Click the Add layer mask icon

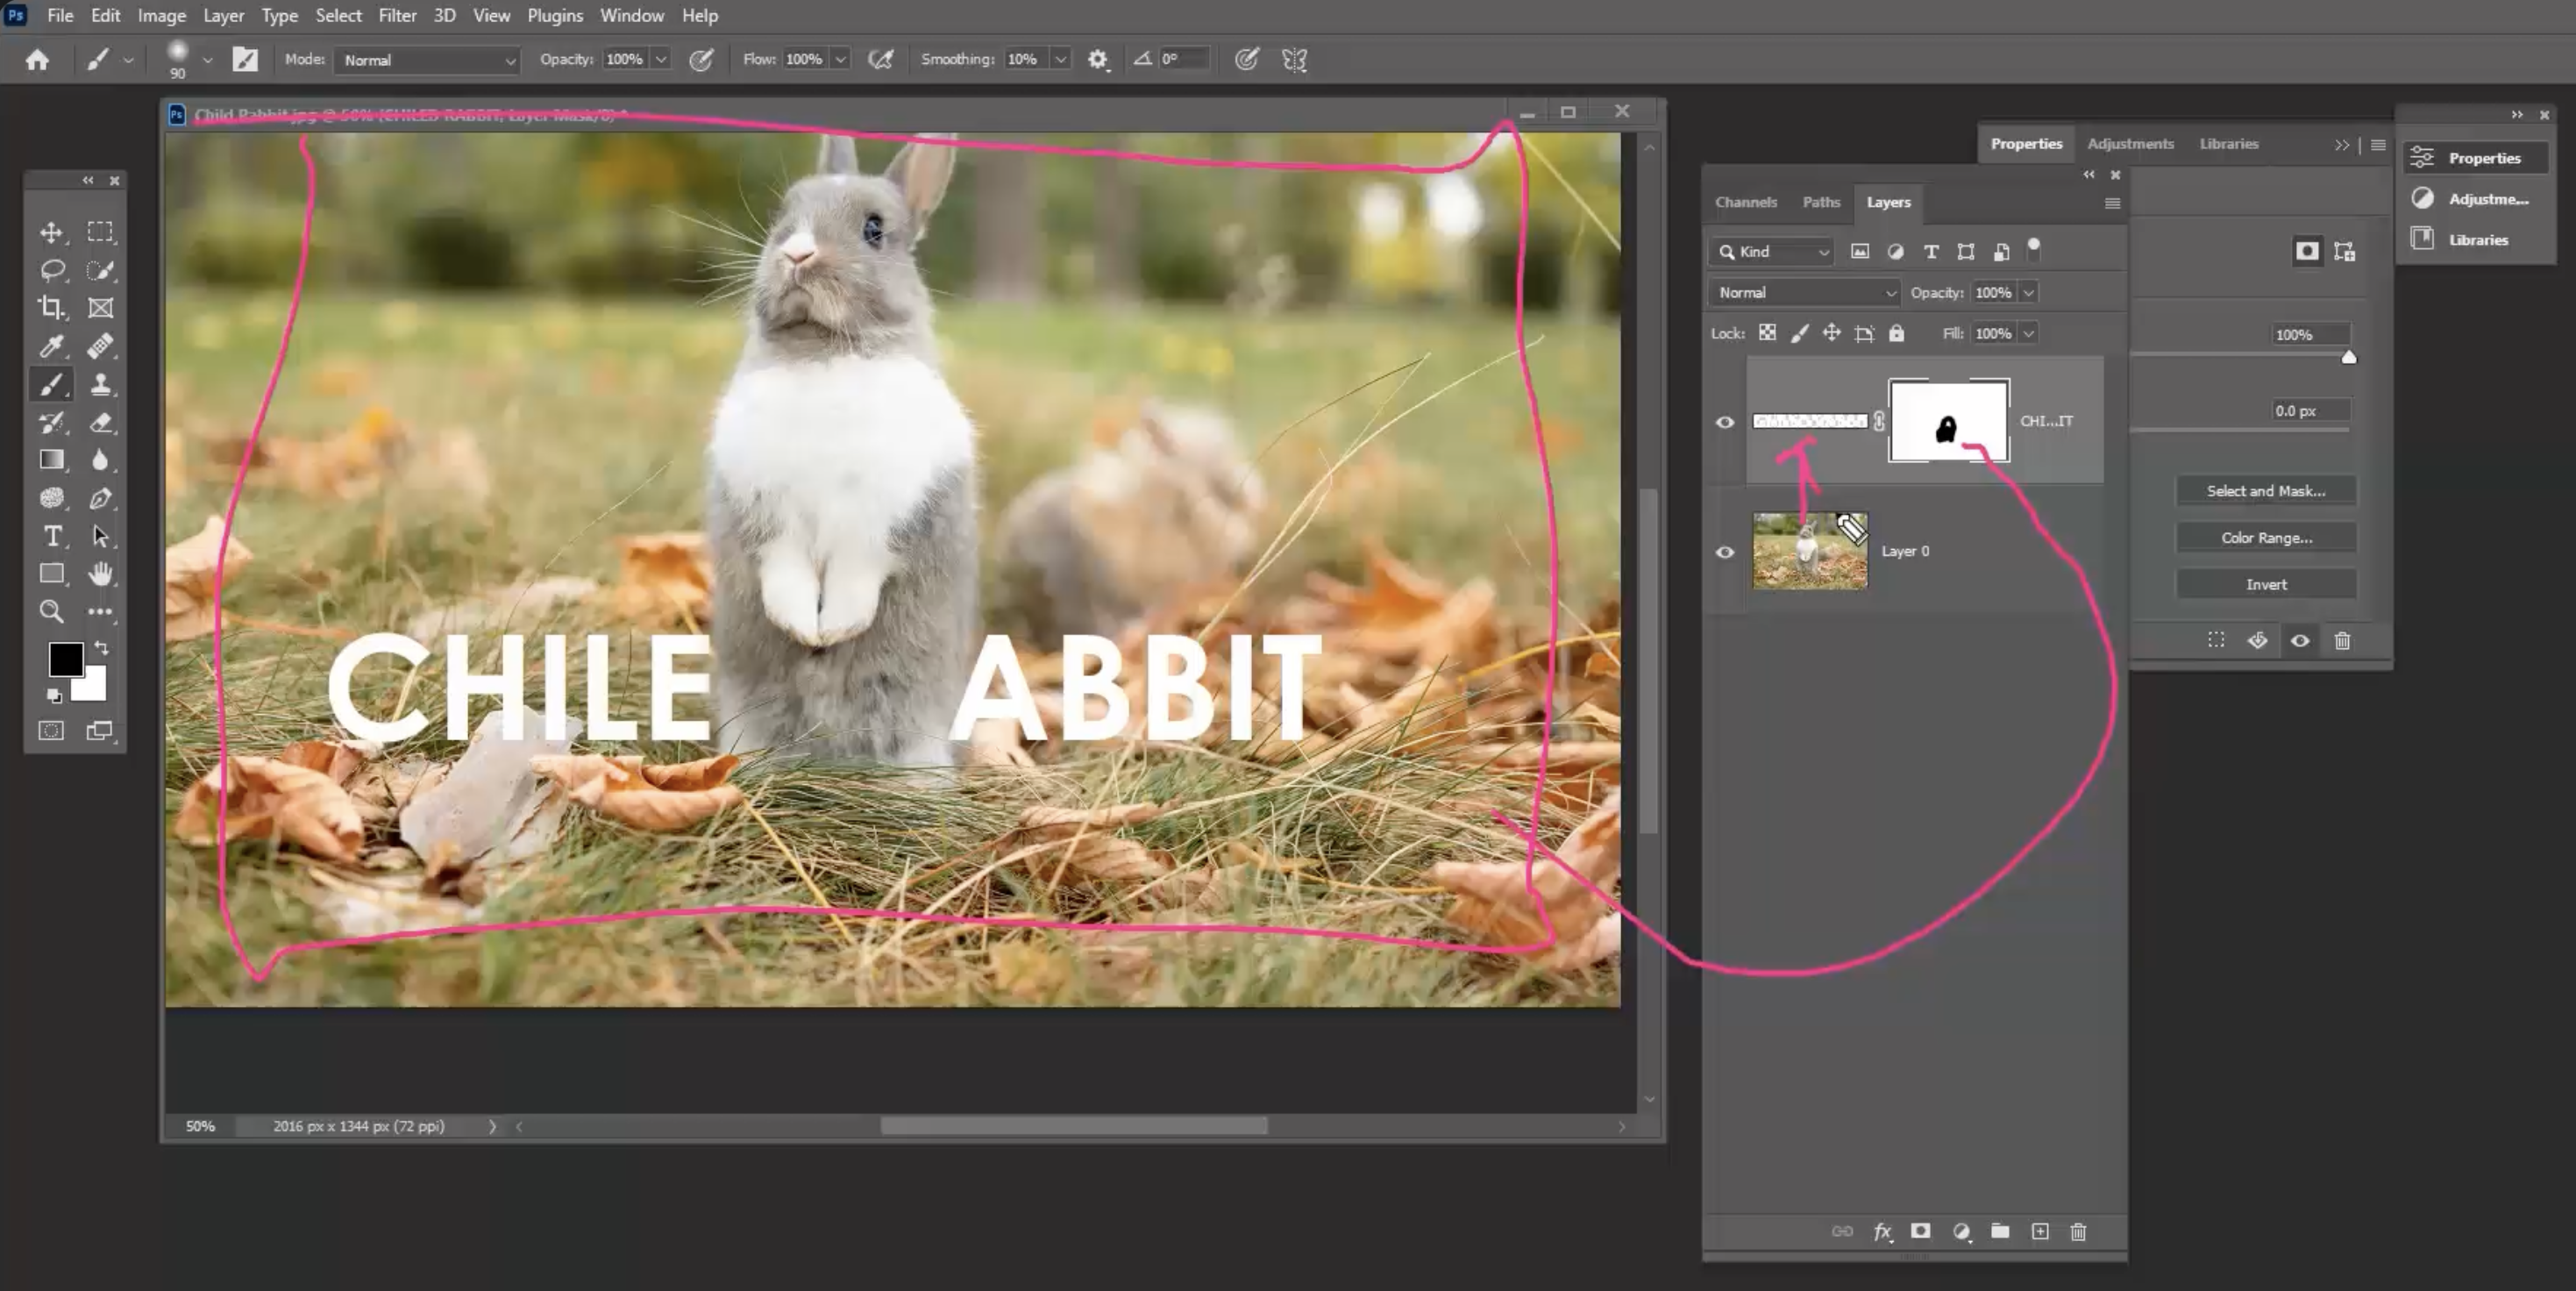pyautogui.click(x=1920, y=1231)
